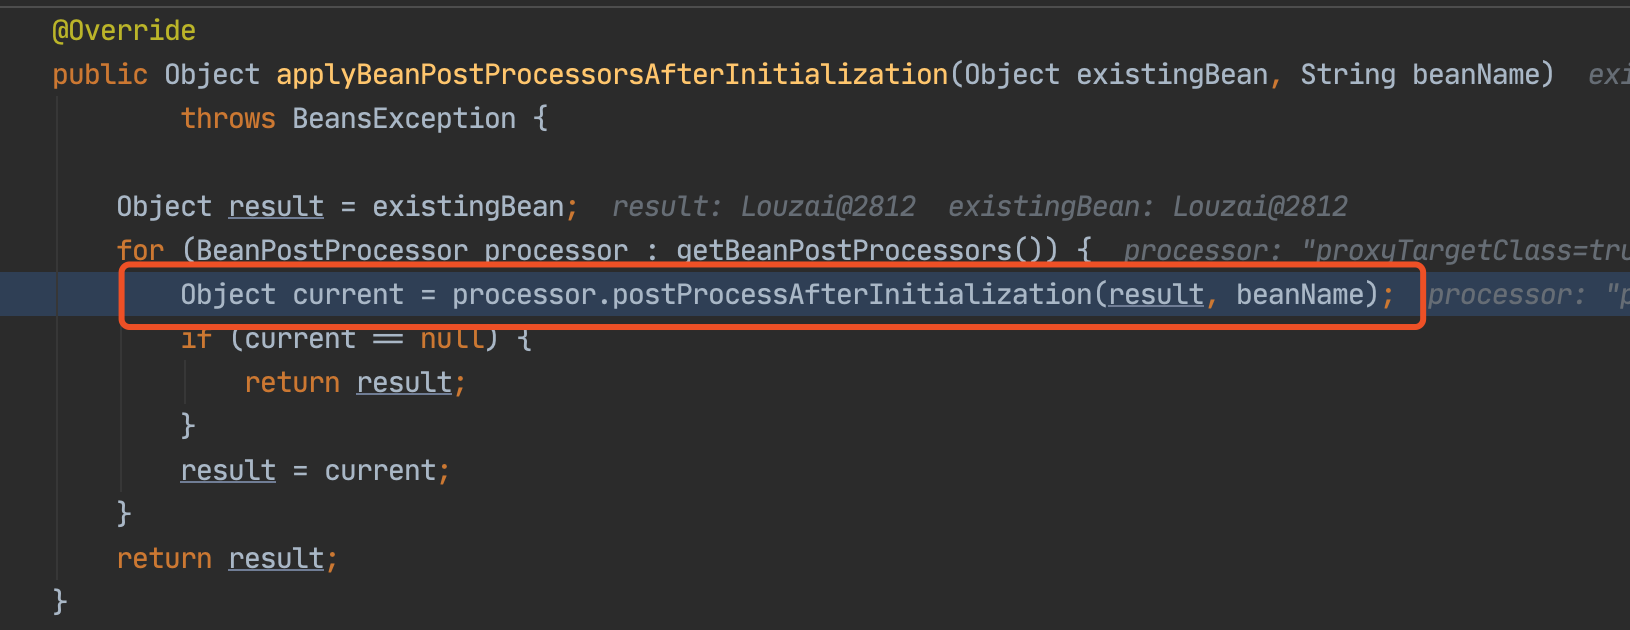
Task: Click beanName argument in highlighted line
Action: (1300, 294)
